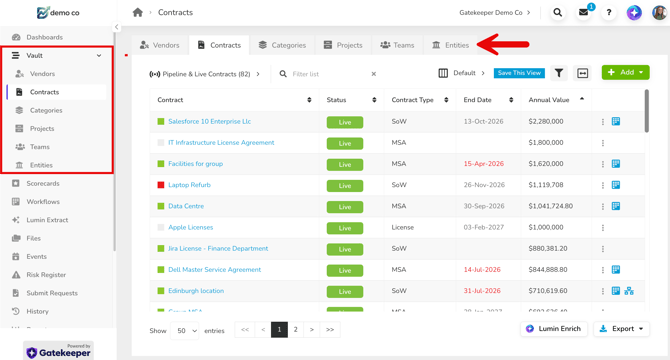Collapse the sidebar with the arrow handle
The width and height of the screenshot is (670, 360).
click(117, 27)
